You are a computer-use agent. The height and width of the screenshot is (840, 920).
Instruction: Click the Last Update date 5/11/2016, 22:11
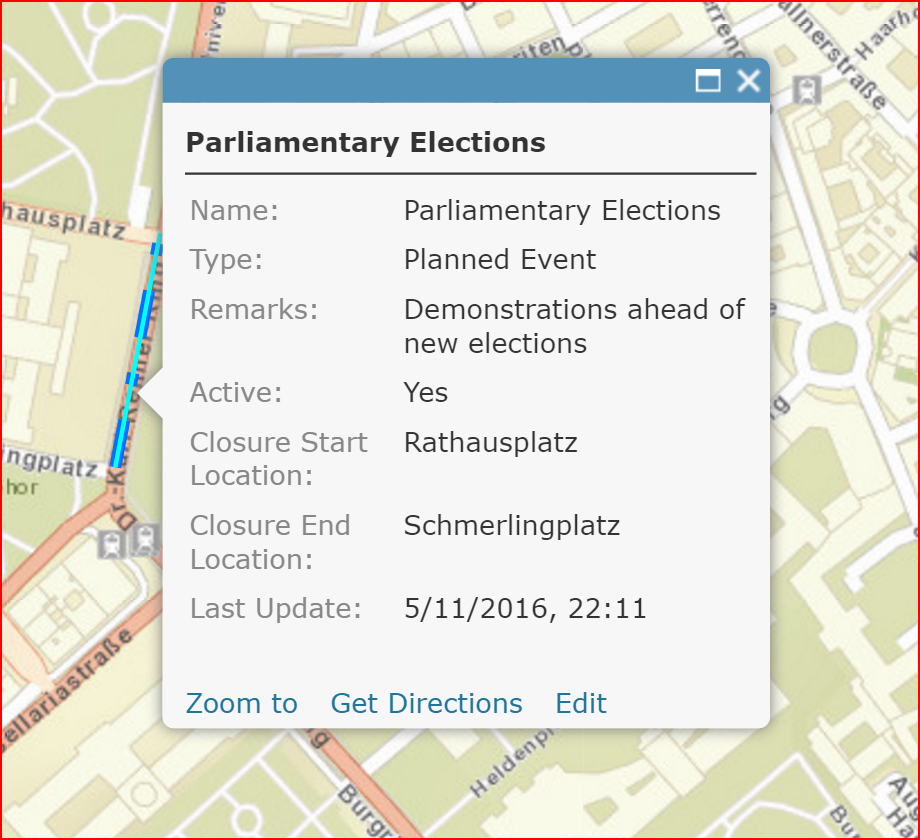click(525, 608)
